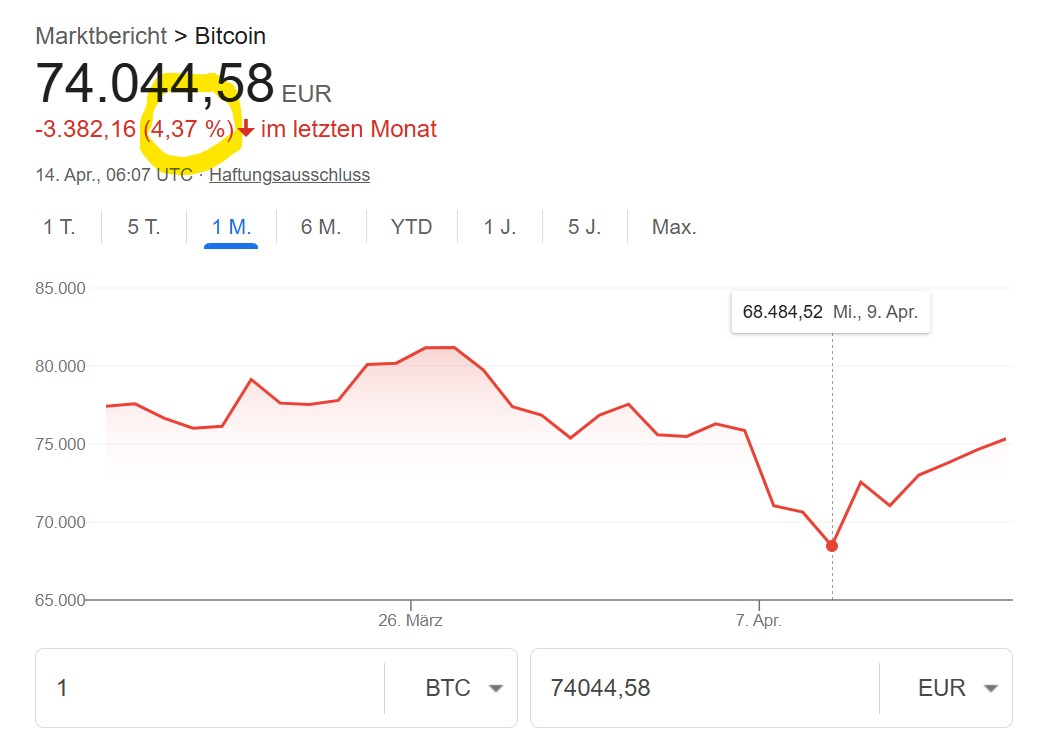This screenshot has height=732, width=1051.
Task: Open the EUR currency dropdown arrow
Action: [x=991, y=688]
